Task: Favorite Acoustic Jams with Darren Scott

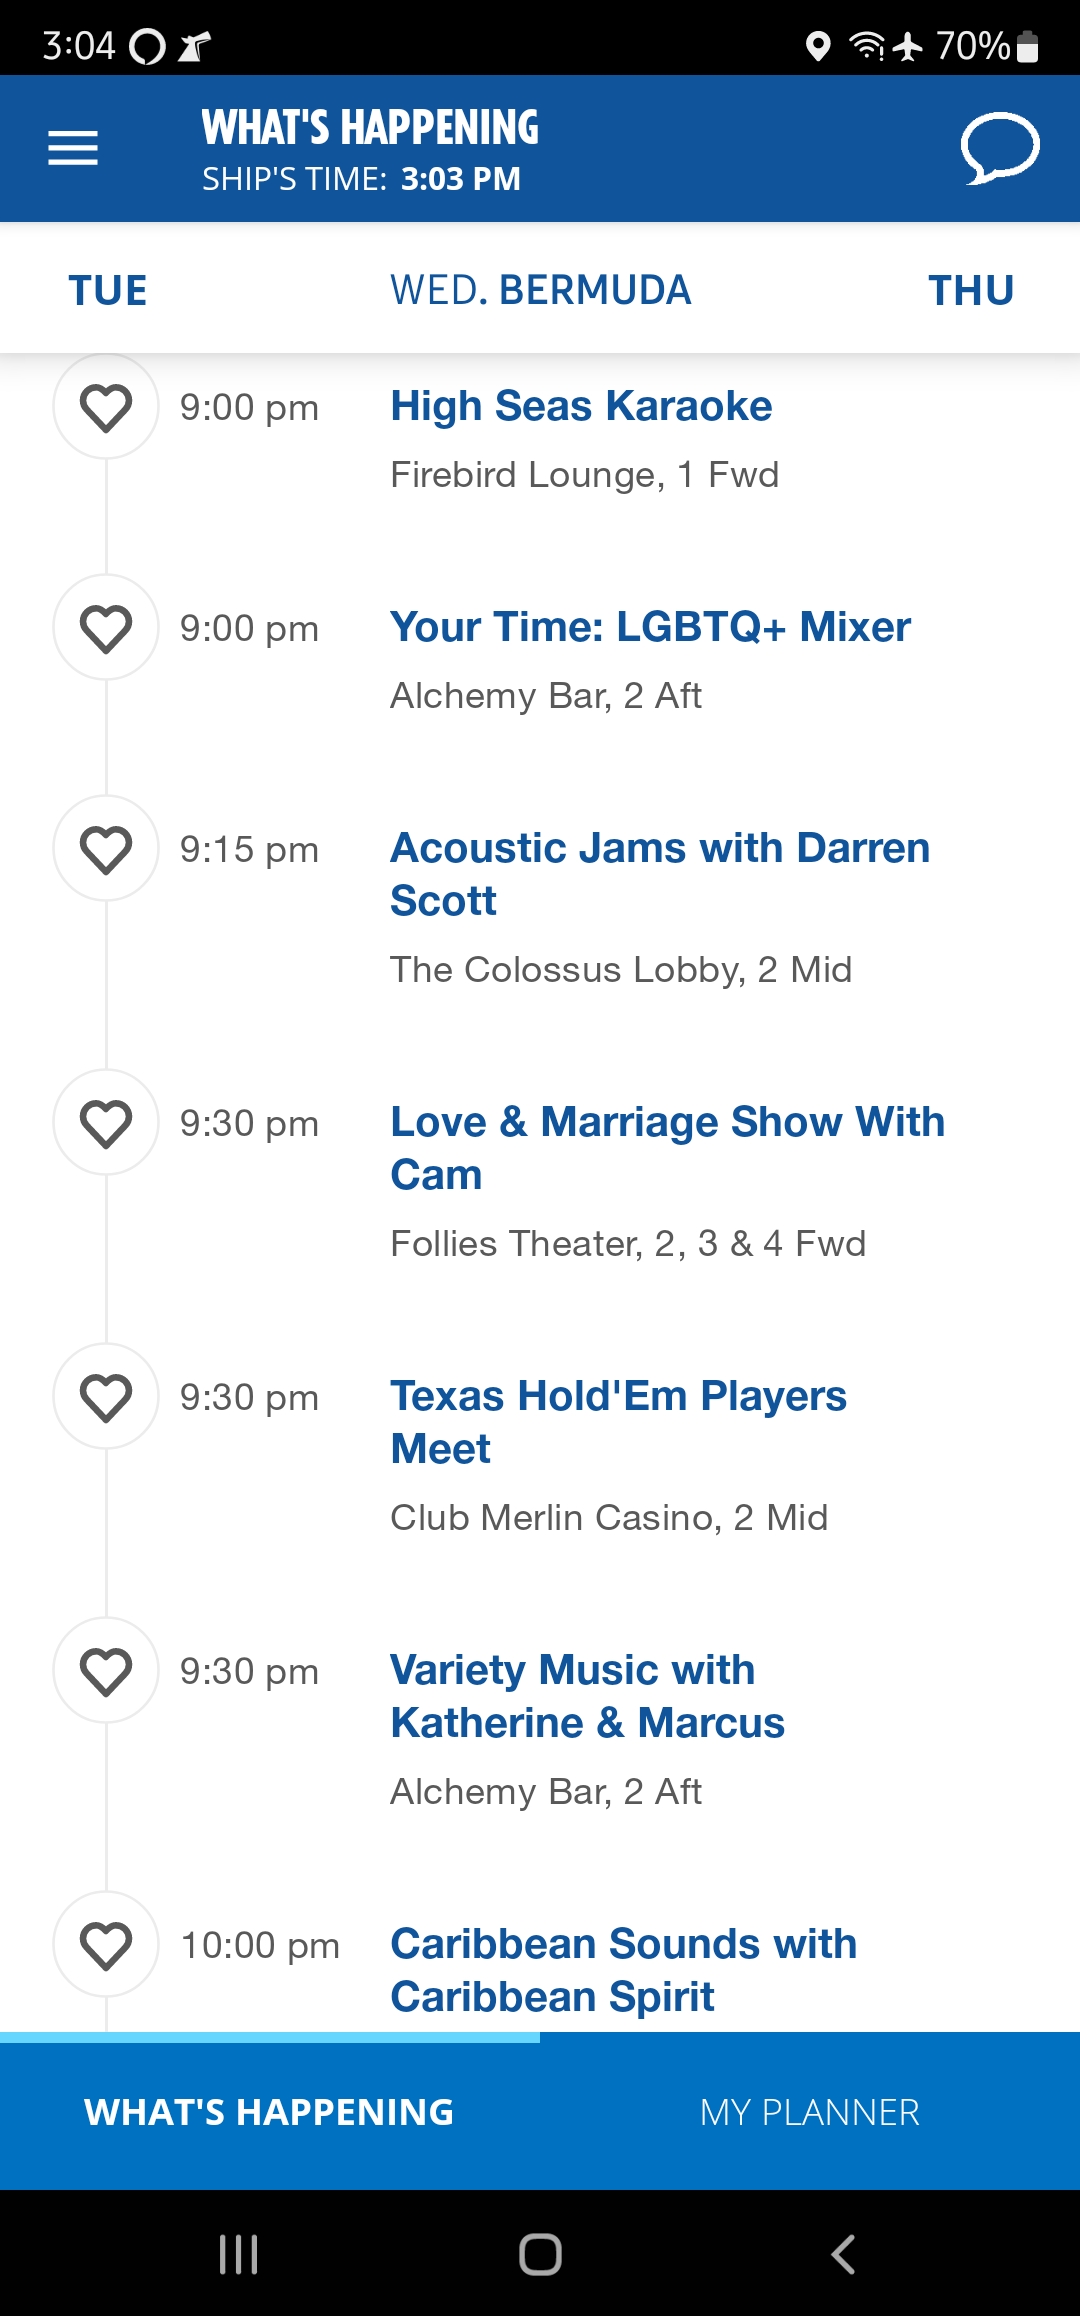Action: click(x=106, y=849)
